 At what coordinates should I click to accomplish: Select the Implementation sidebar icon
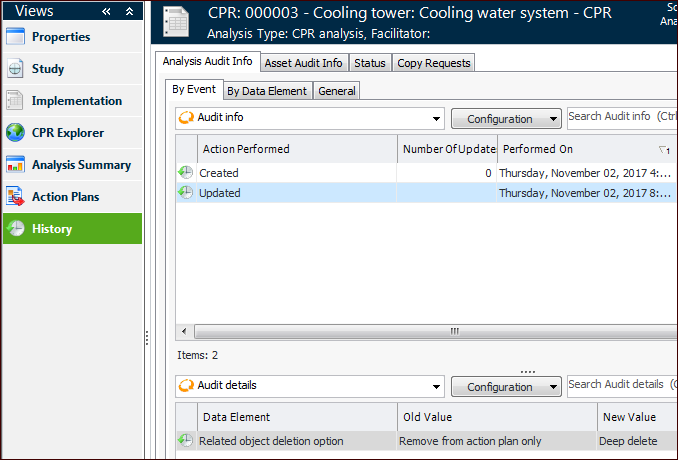[15, 101]
